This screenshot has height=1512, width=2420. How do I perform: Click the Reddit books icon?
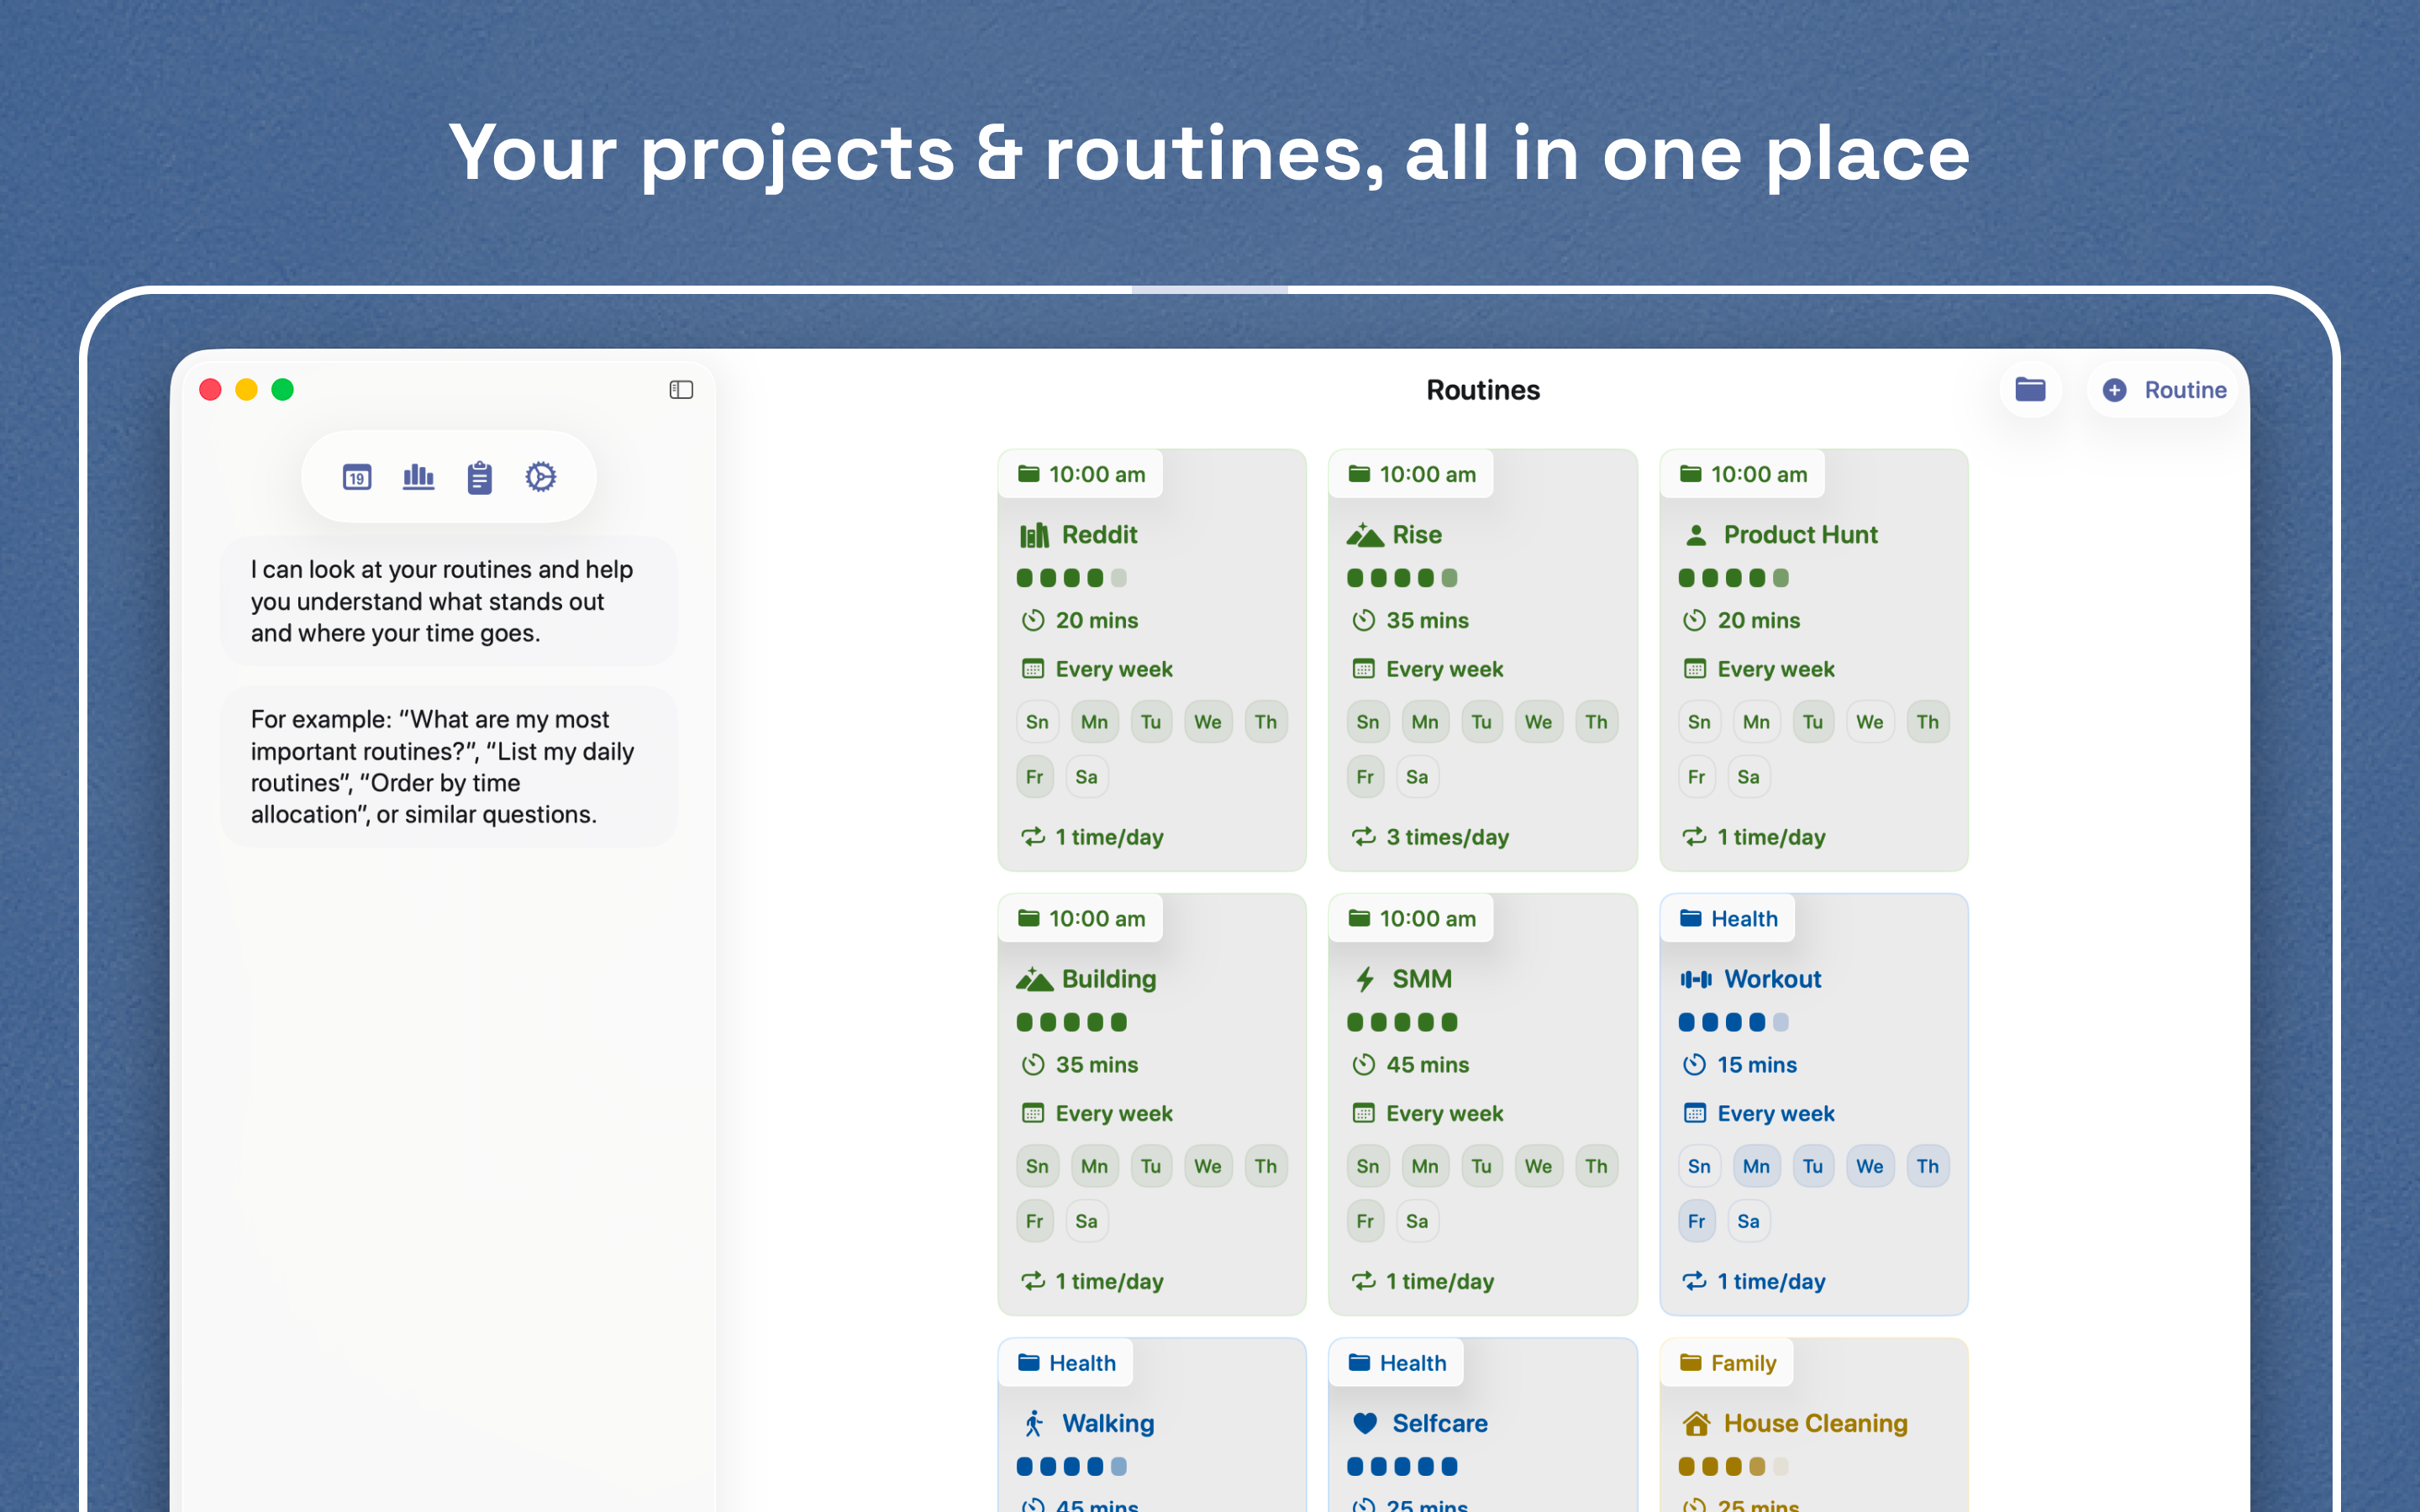pyautogui.click(x=1034, y=535)
